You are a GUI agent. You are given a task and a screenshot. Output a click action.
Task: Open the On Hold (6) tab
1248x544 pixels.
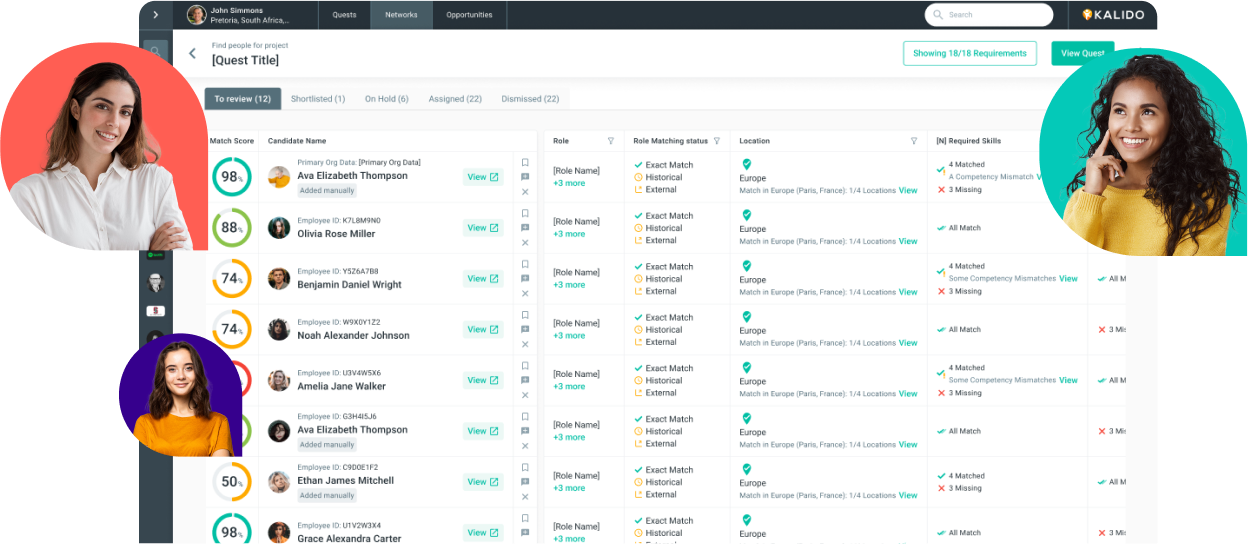point(386,99)
